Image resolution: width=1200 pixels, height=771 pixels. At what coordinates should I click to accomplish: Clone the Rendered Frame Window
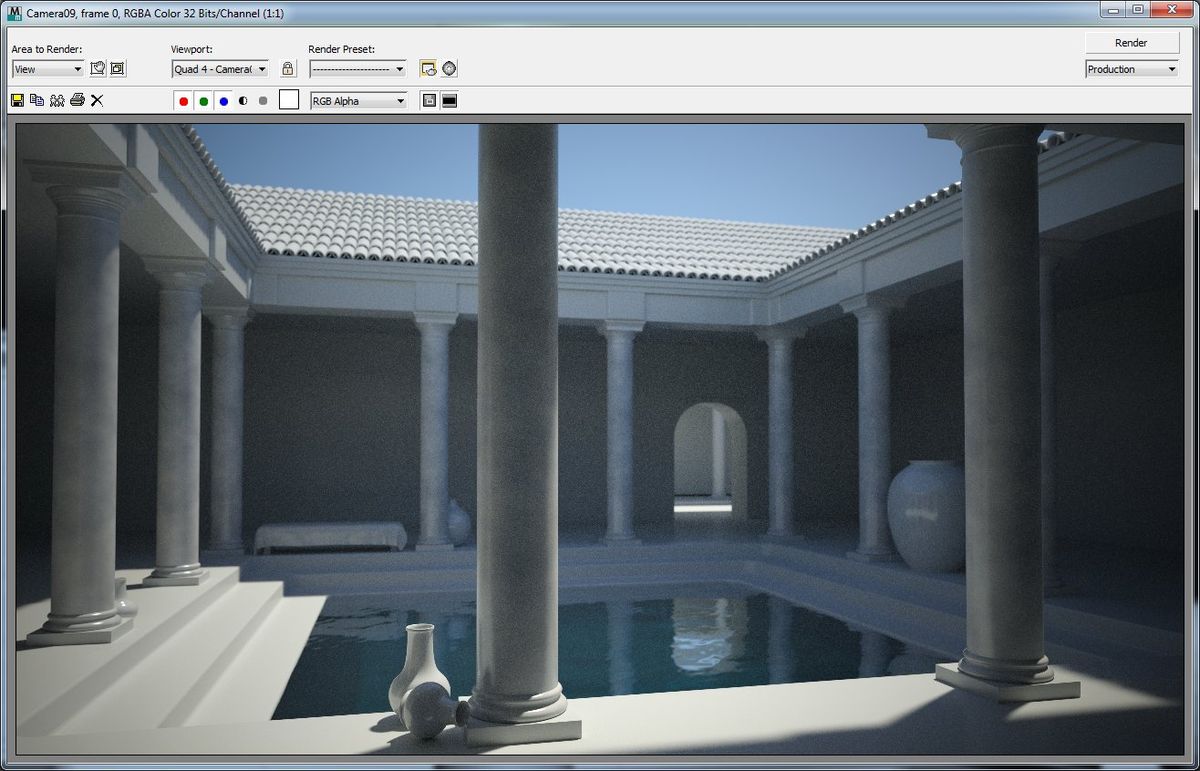(x=58, y=100)
